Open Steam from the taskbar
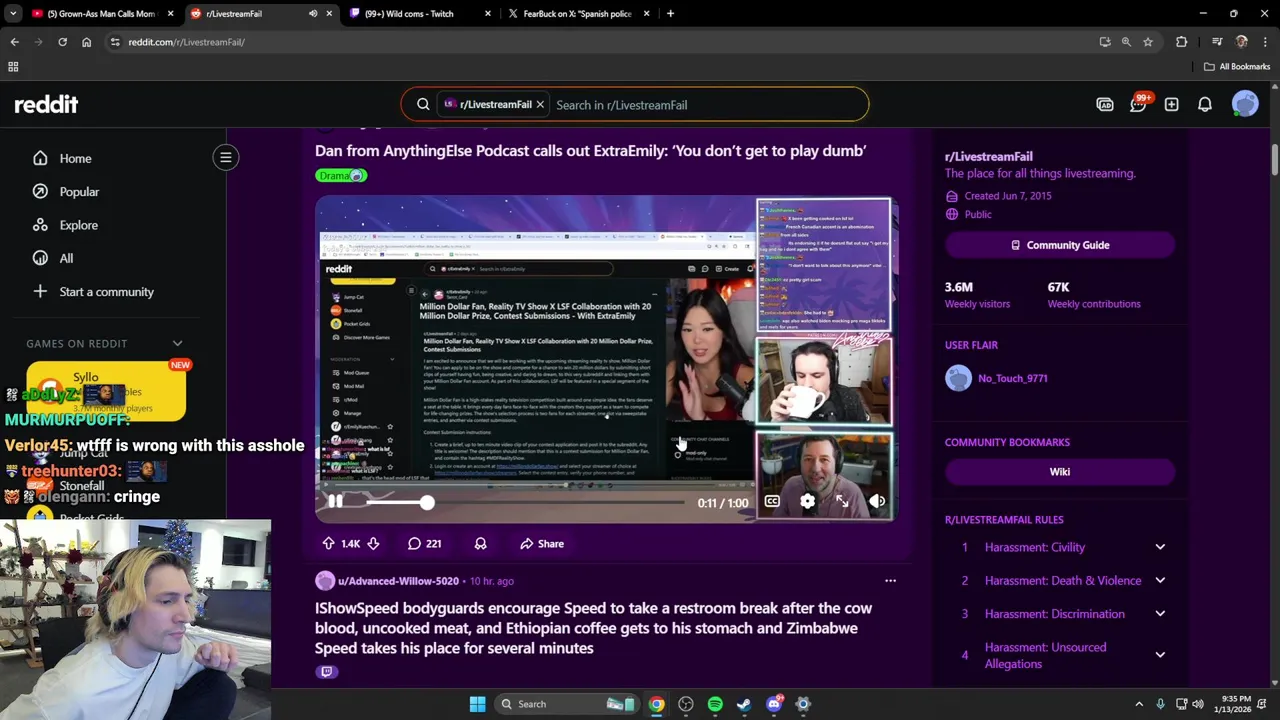This screenshot has width=1280, height=720. click(x=744, y=704)
